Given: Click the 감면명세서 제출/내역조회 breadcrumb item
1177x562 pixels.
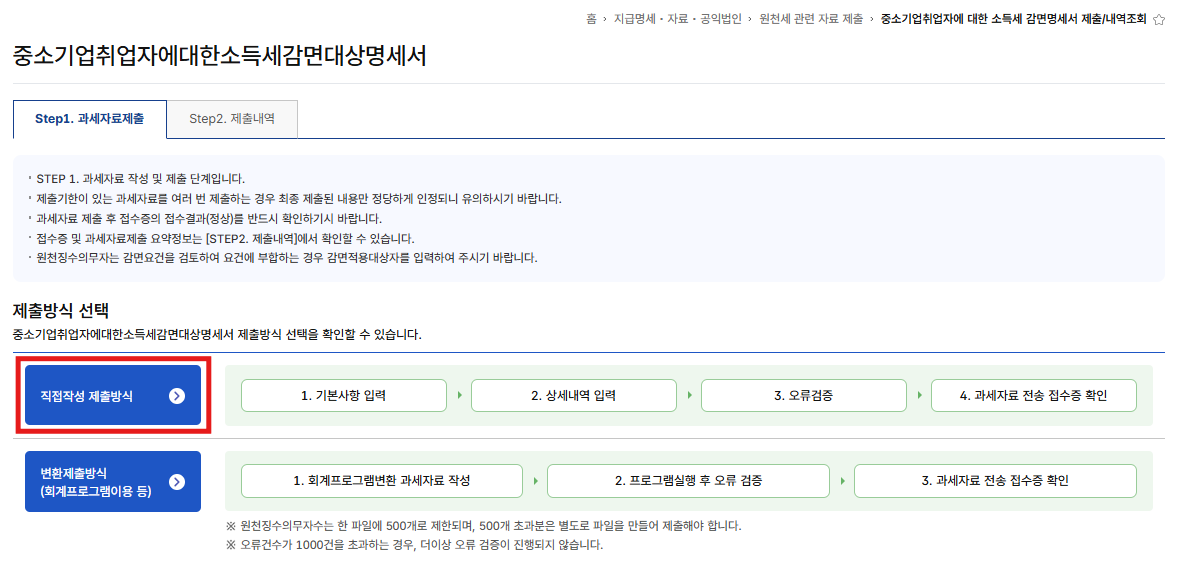Looking at the screenshot, I should point(1014,19).
